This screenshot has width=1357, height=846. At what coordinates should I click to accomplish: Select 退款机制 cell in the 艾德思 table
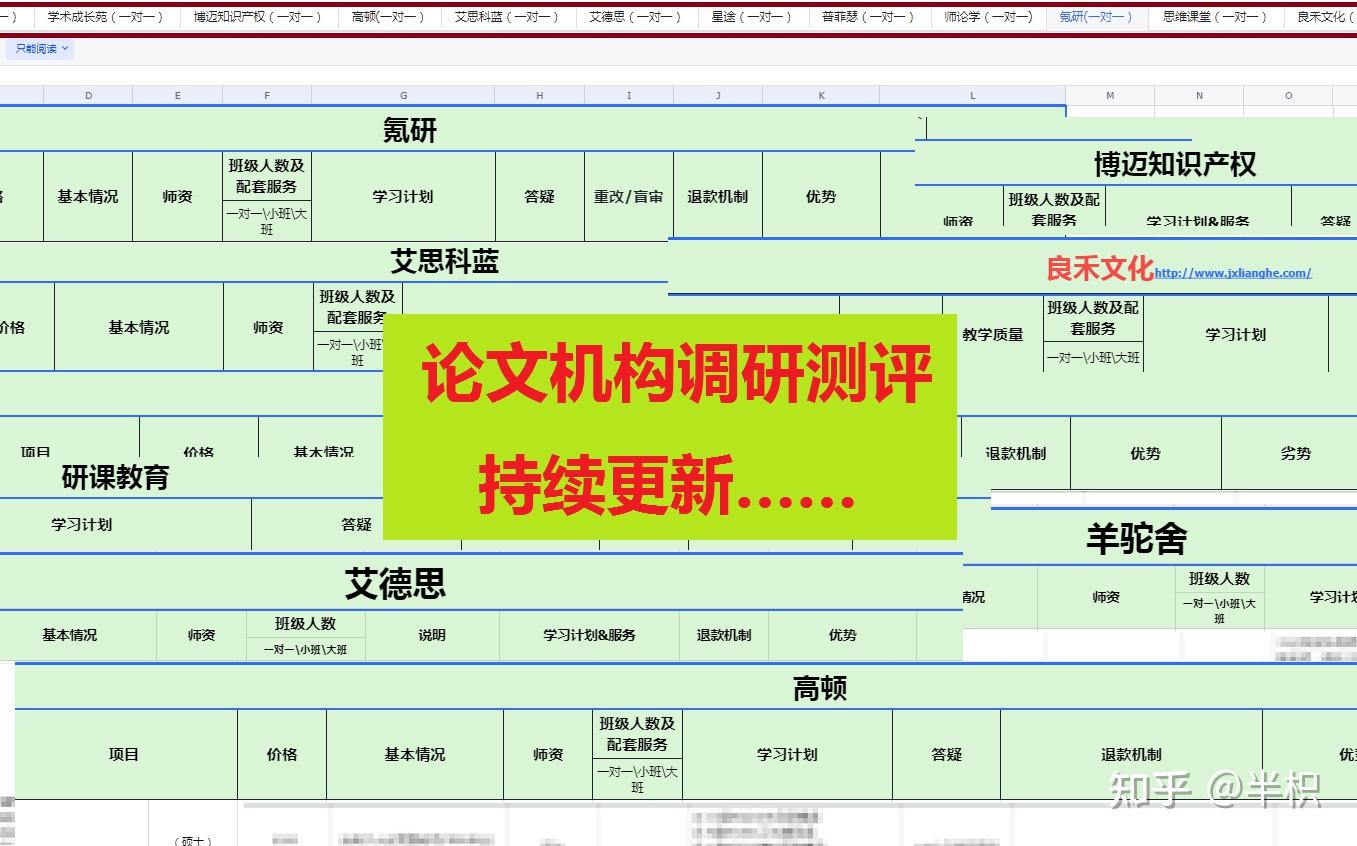click(724, 635)
